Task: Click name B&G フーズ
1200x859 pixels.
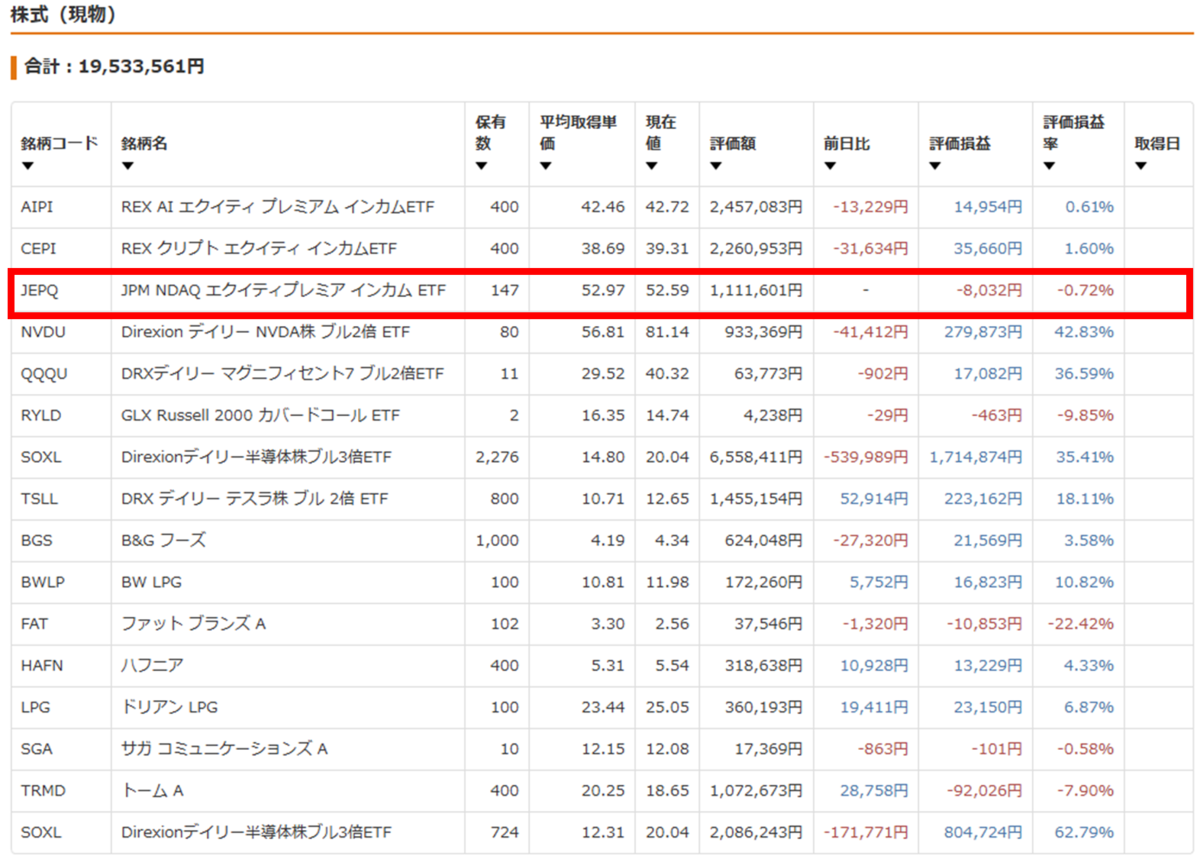Action: click(x=163, y=540)
